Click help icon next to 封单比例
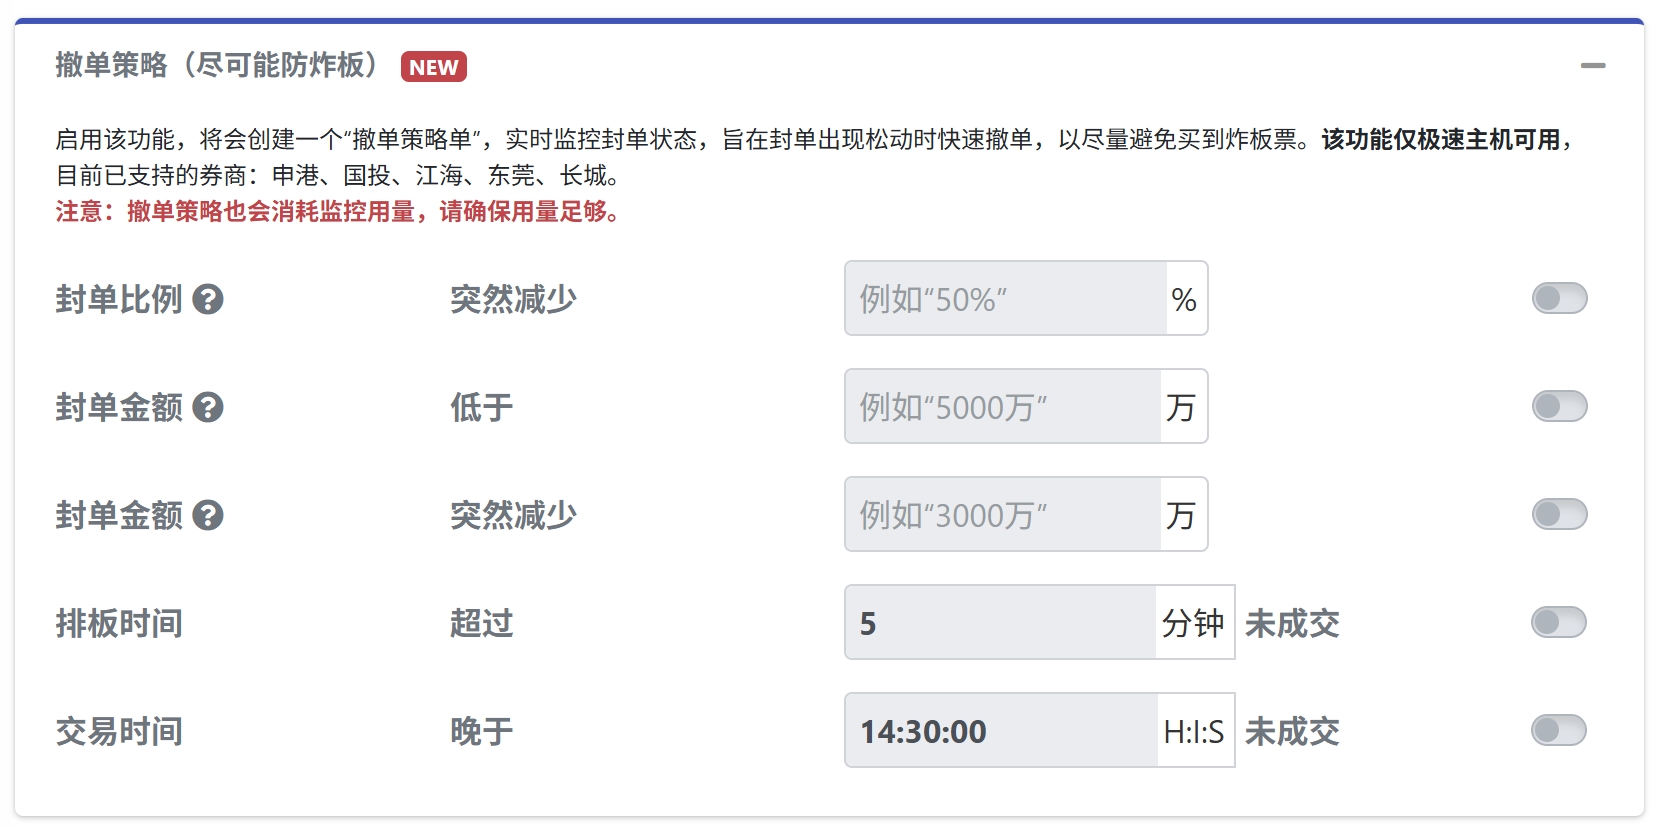 pyautogui.click(x=208, y=299)
